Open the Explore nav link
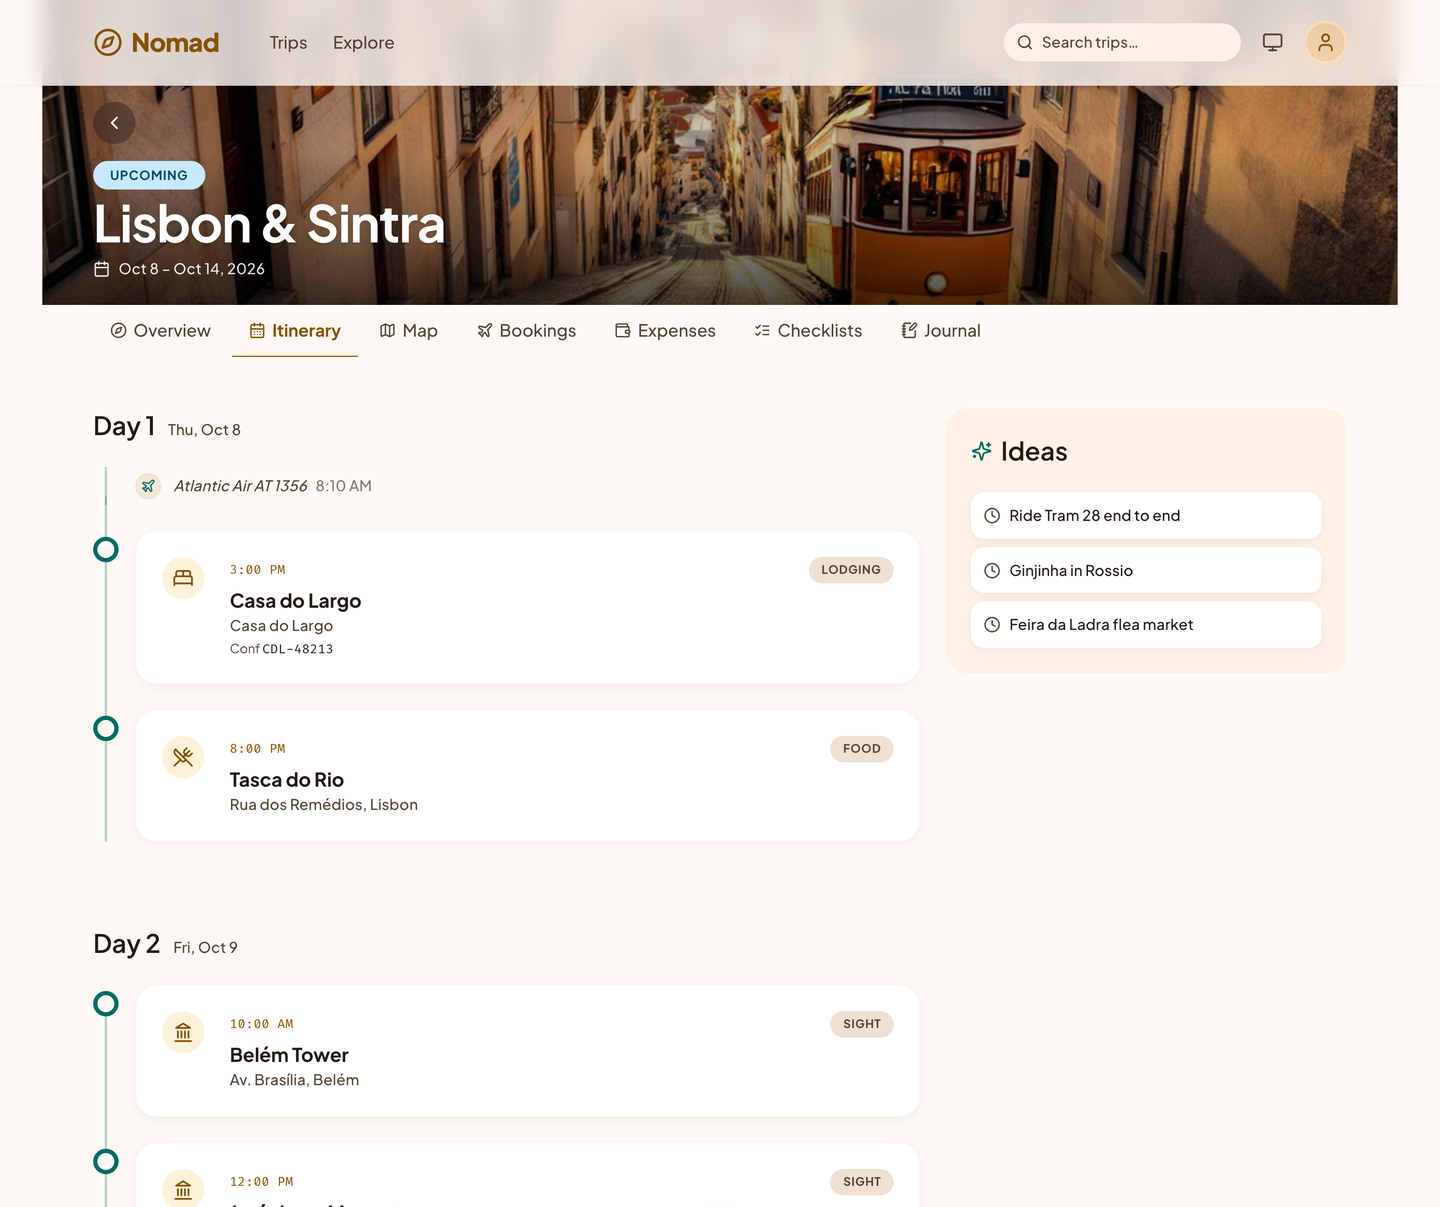 363,43
